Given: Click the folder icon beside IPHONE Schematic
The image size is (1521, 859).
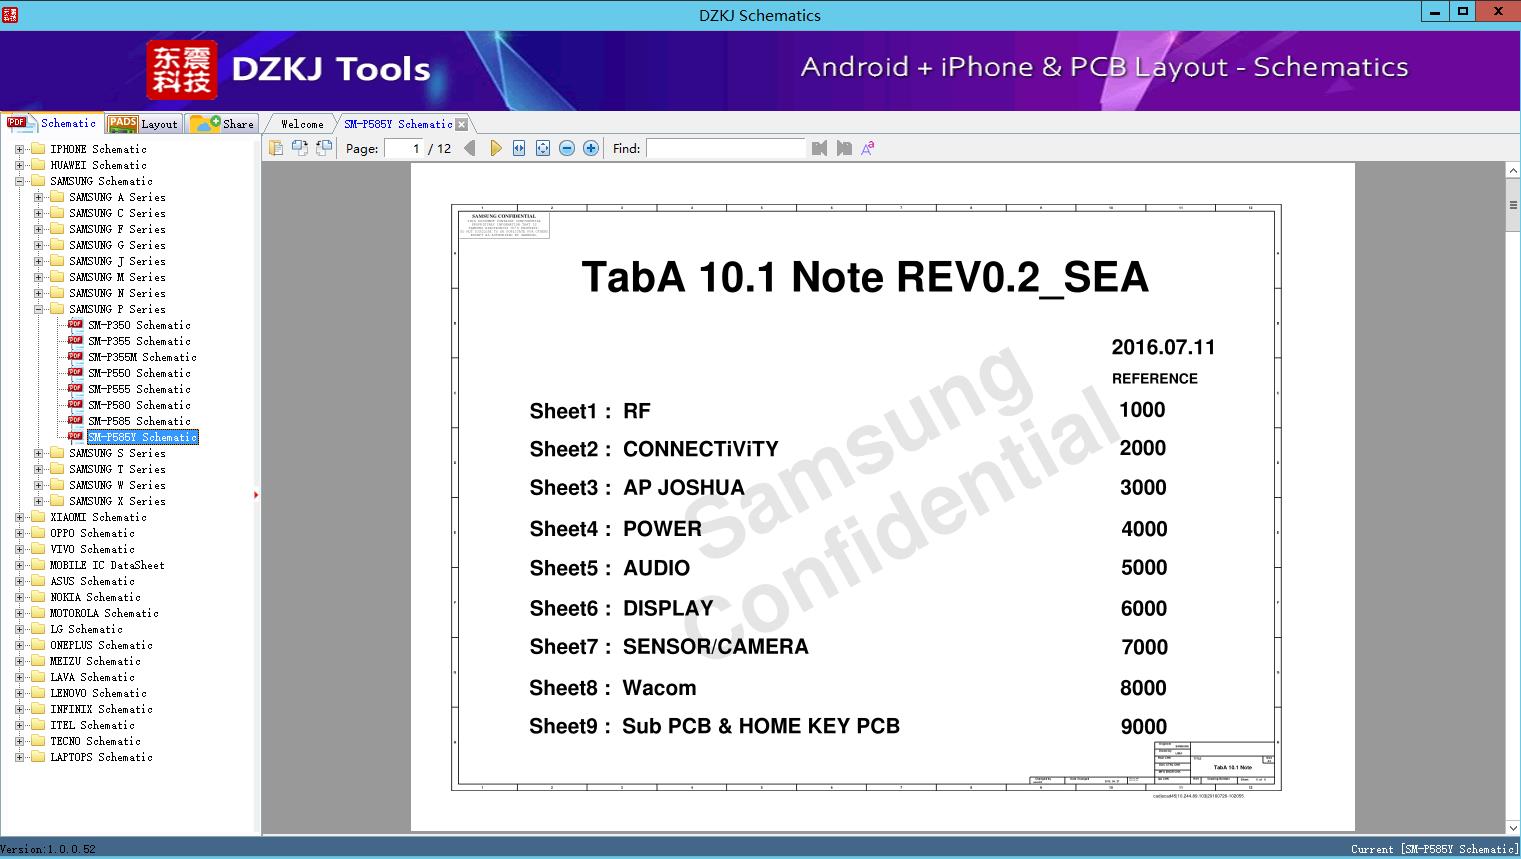Looking at the screenshot, I should [38, 149].
